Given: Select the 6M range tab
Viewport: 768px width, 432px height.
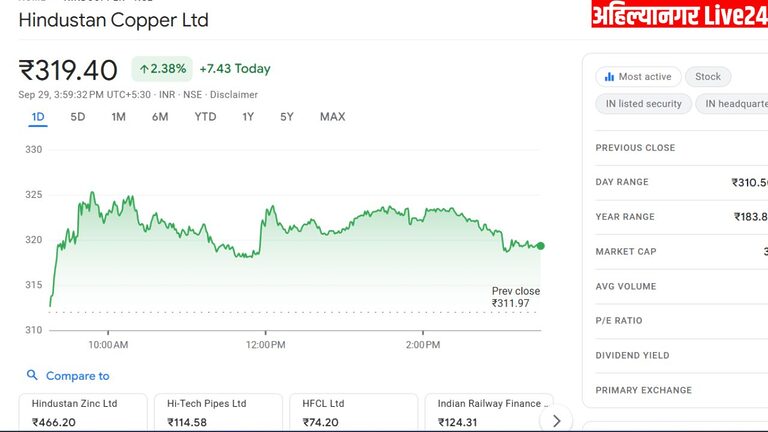Looking at the screenshot, I should coord(160,117).
